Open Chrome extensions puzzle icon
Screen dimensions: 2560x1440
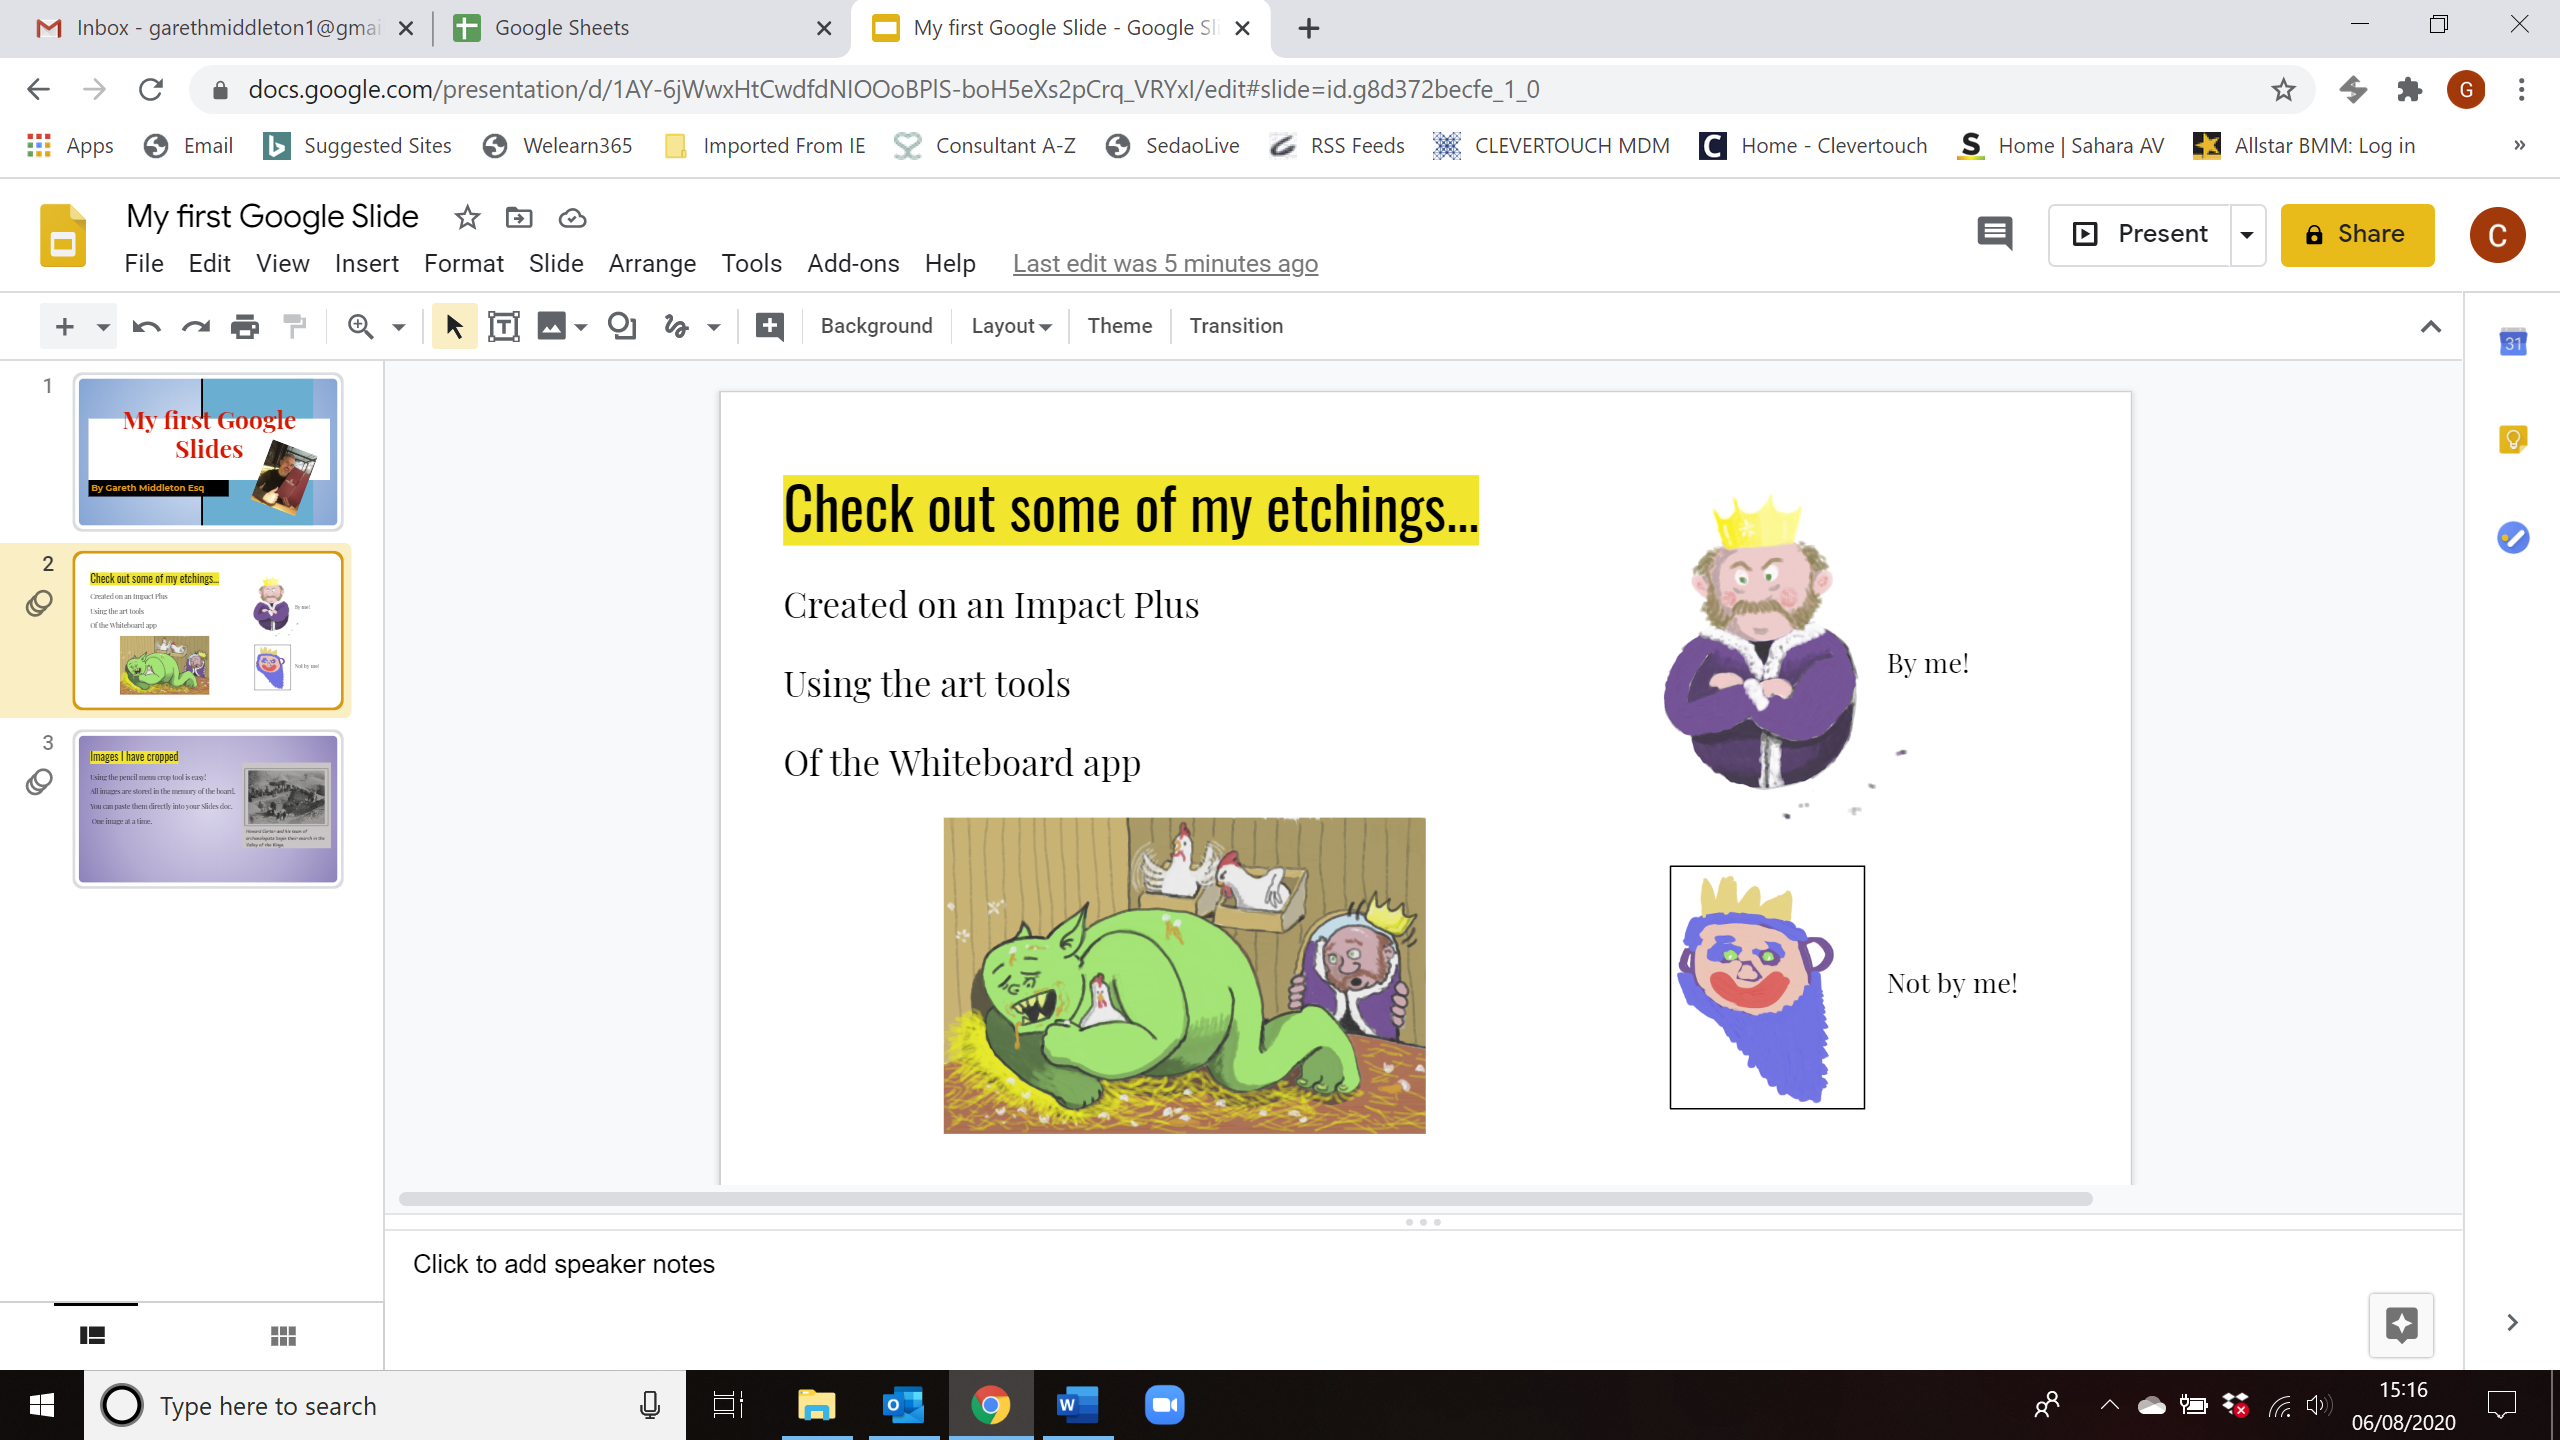[2409, 90]
